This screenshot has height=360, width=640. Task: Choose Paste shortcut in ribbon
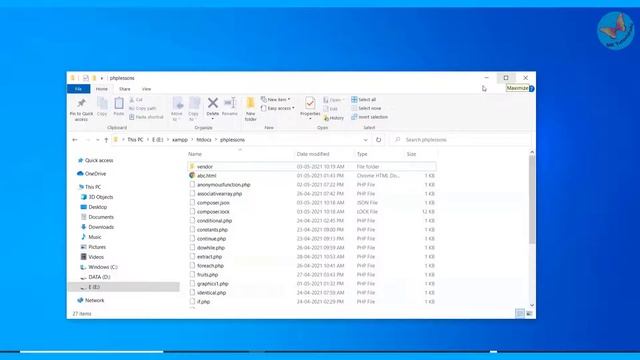click(146, 117)
